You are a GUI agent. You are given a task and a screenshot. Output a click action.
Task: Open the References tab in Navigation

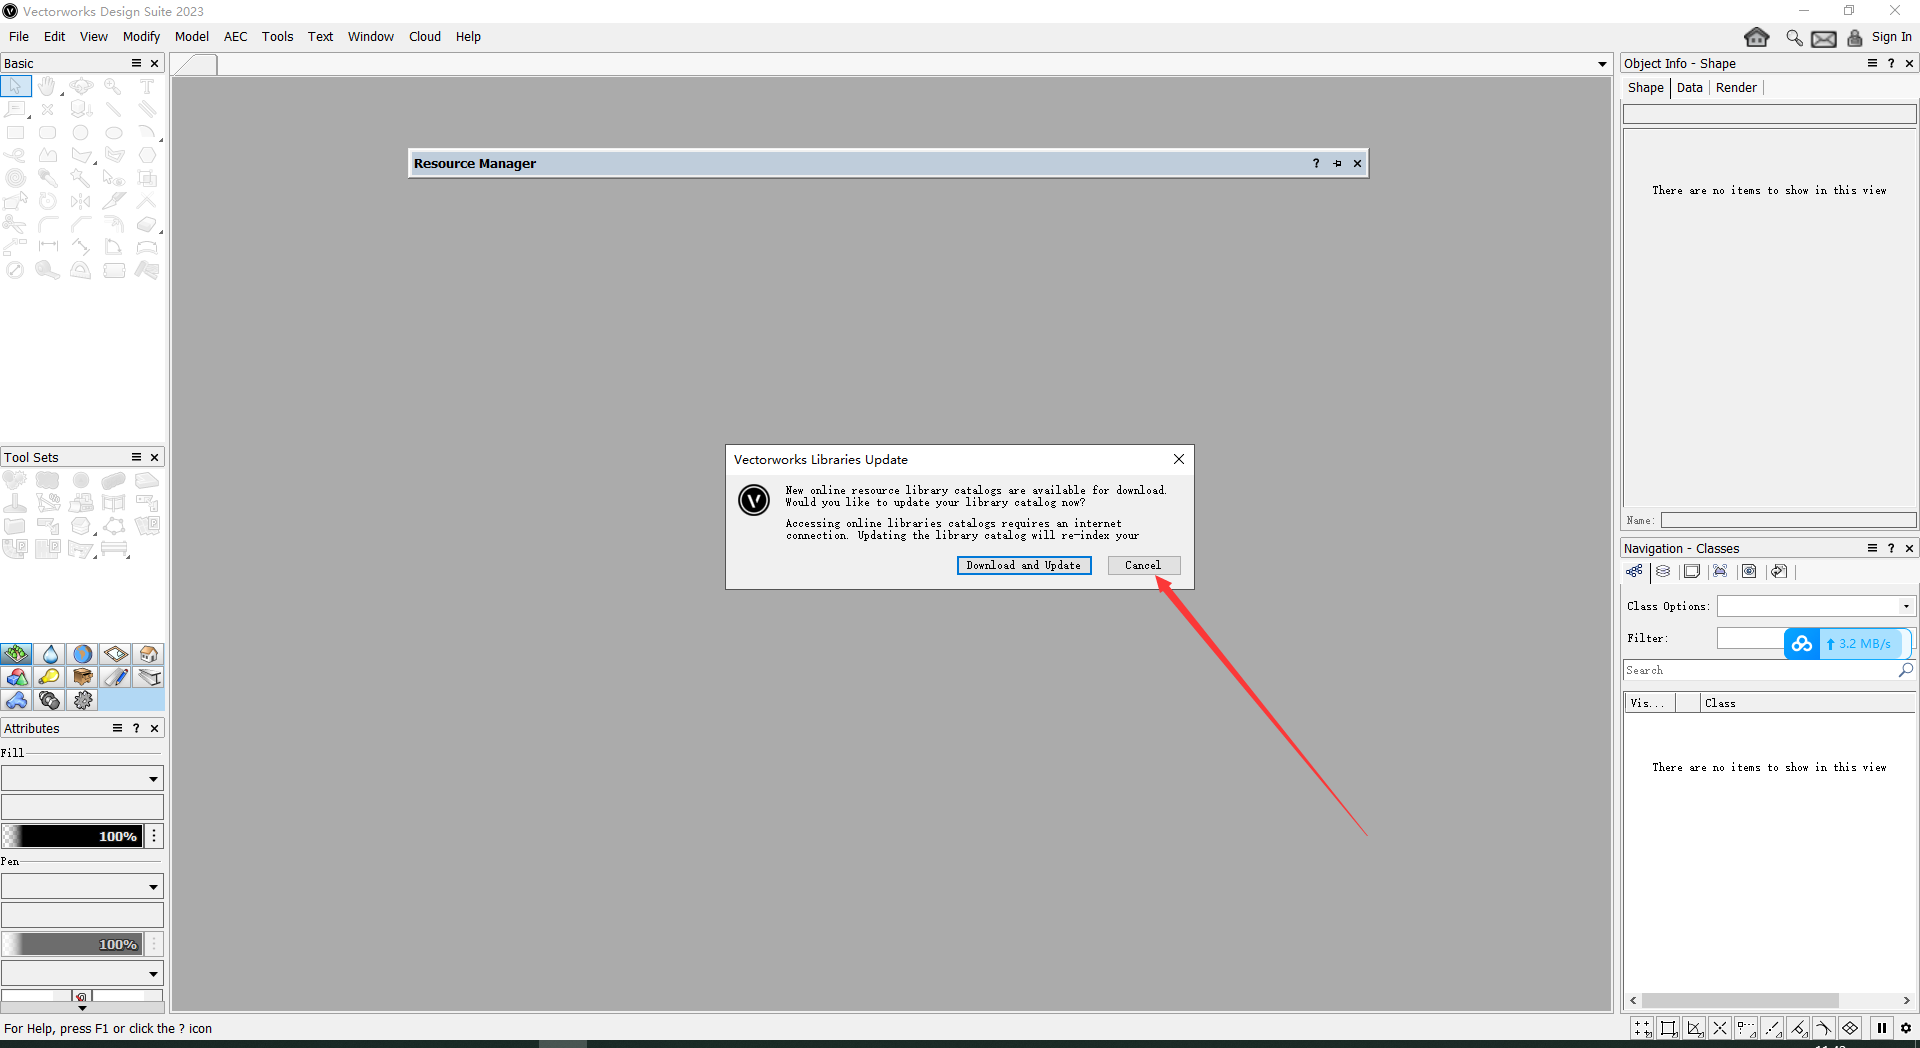(x=1778, y=572)
